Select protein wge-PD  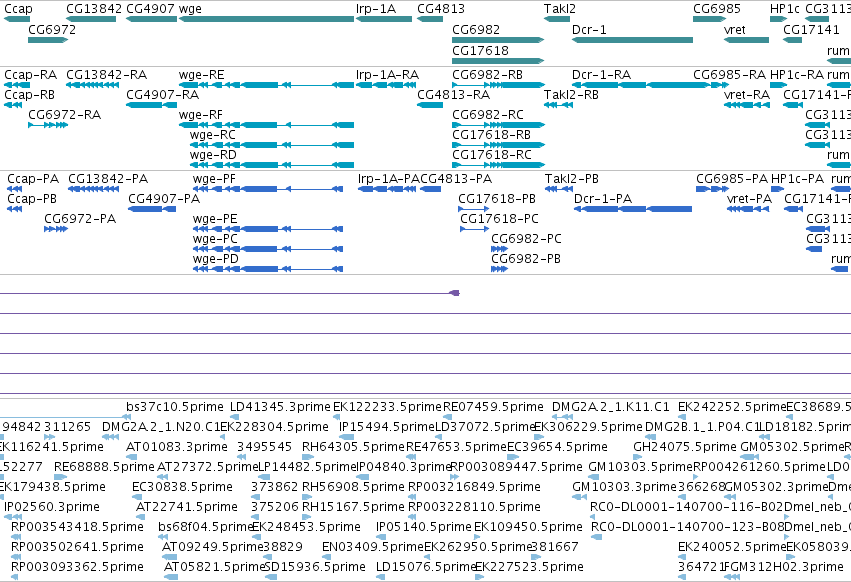tap(268, 269)
